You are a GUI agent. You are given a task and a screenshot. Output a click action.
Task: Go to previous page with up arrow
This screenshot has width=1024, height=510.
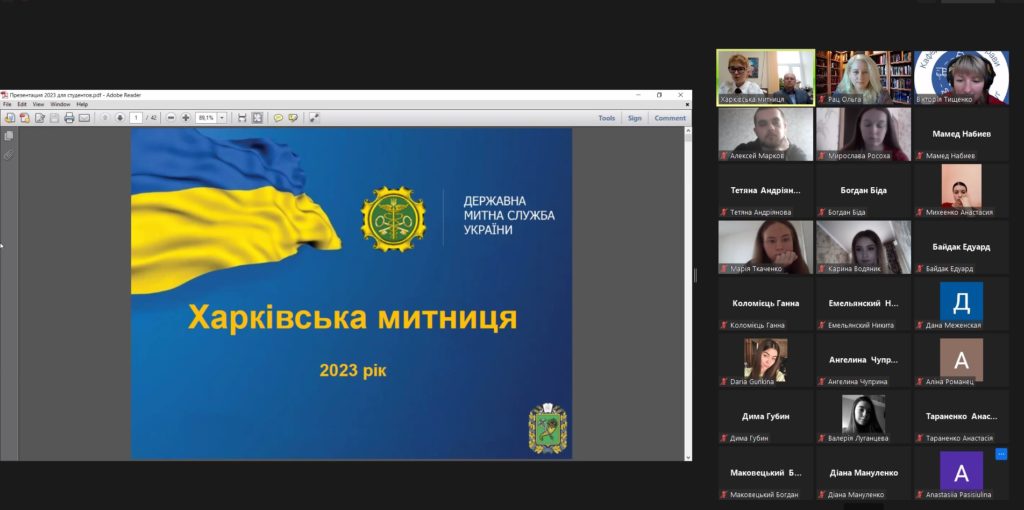[105, 118]
